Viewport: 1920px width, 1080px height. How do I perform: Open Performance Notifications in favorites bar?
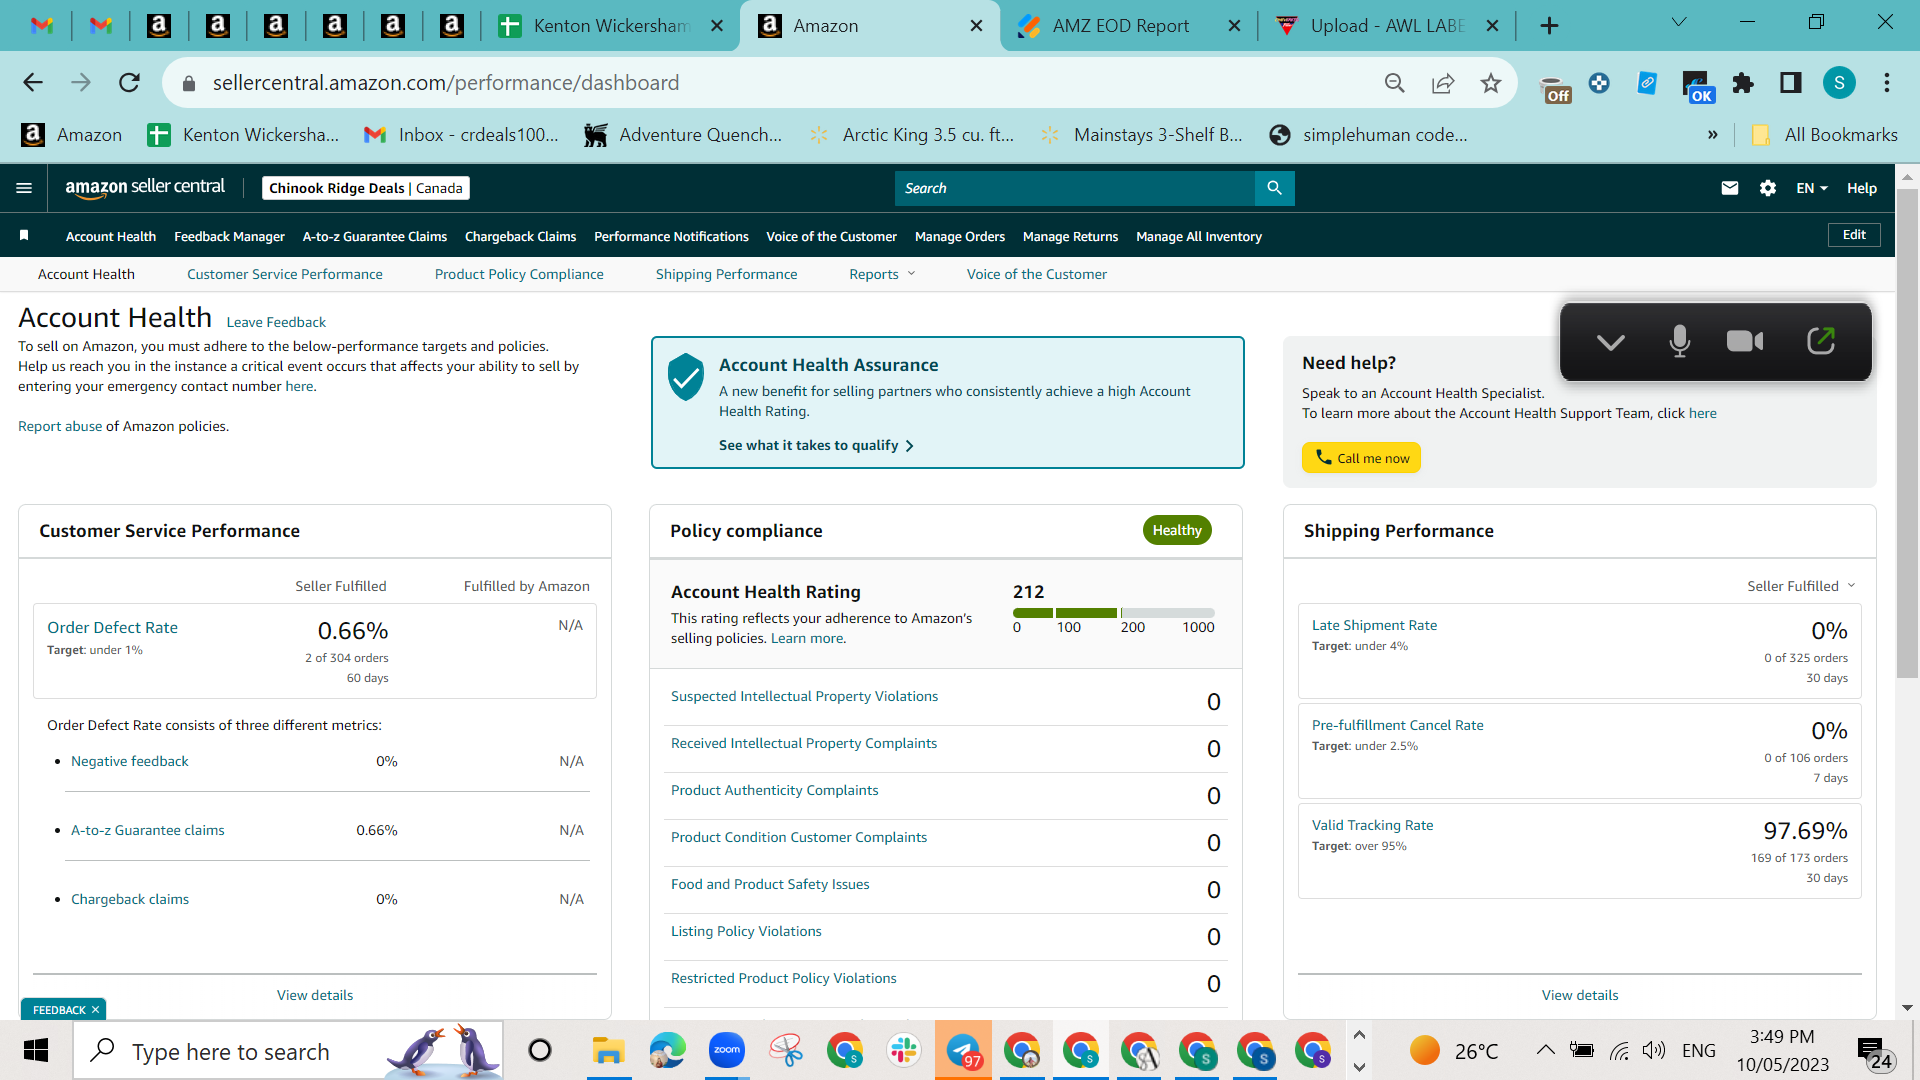671,236
